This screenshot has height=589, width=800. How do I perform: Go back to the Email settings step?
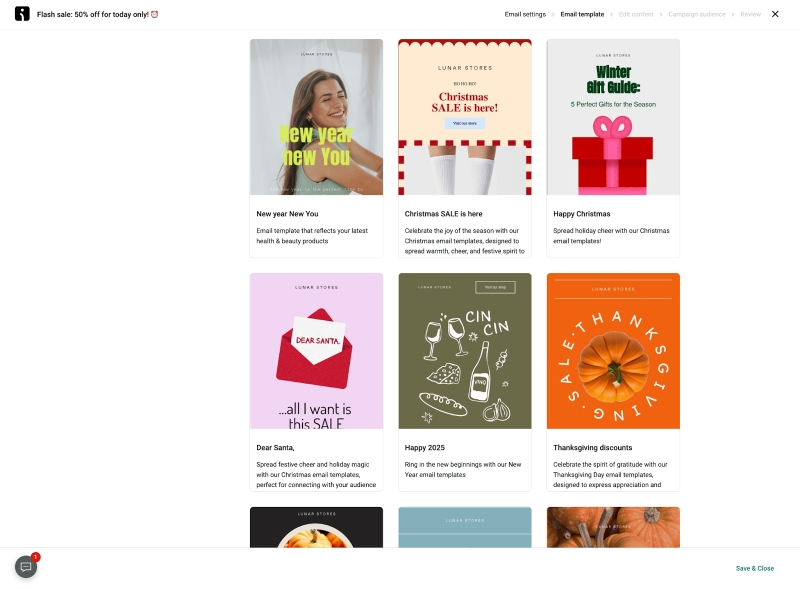[524, 14]
